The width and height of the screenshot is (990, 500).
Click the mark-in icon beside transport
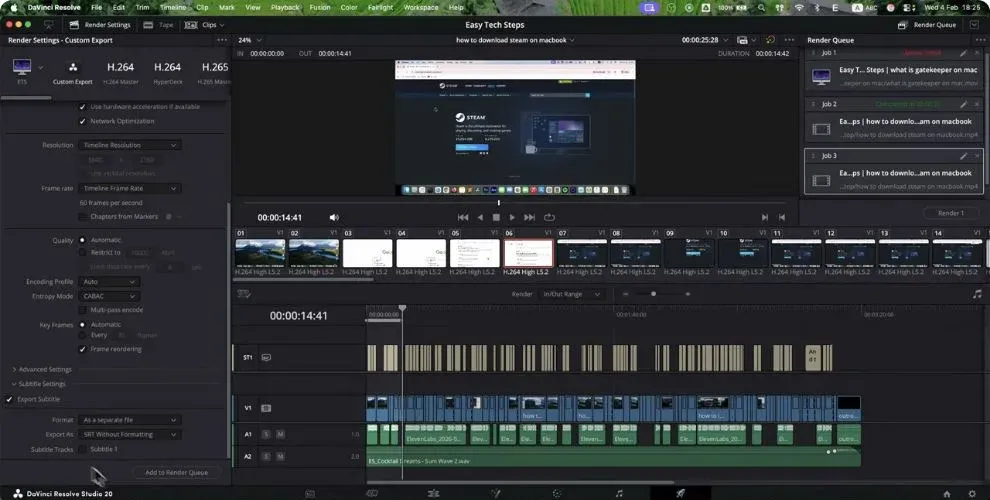click(x=765, y=217)
